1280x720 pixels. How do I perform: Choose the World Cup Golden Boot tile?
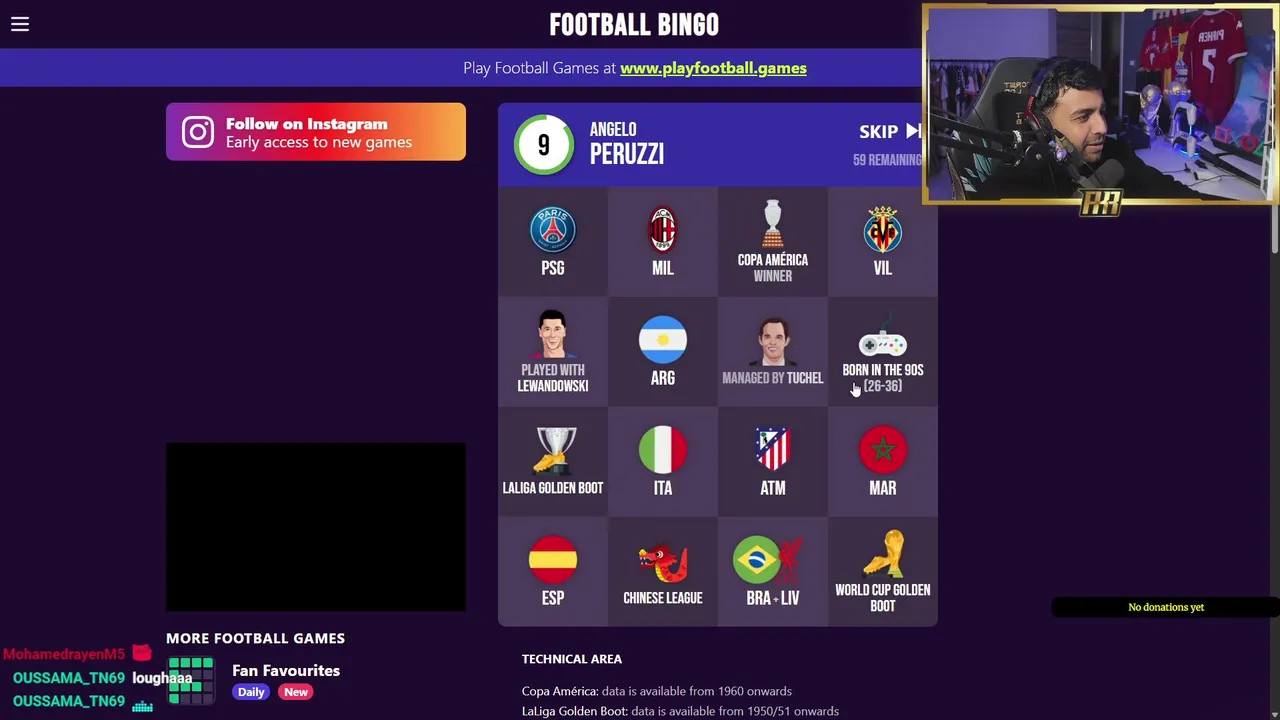tap(883, 572)
